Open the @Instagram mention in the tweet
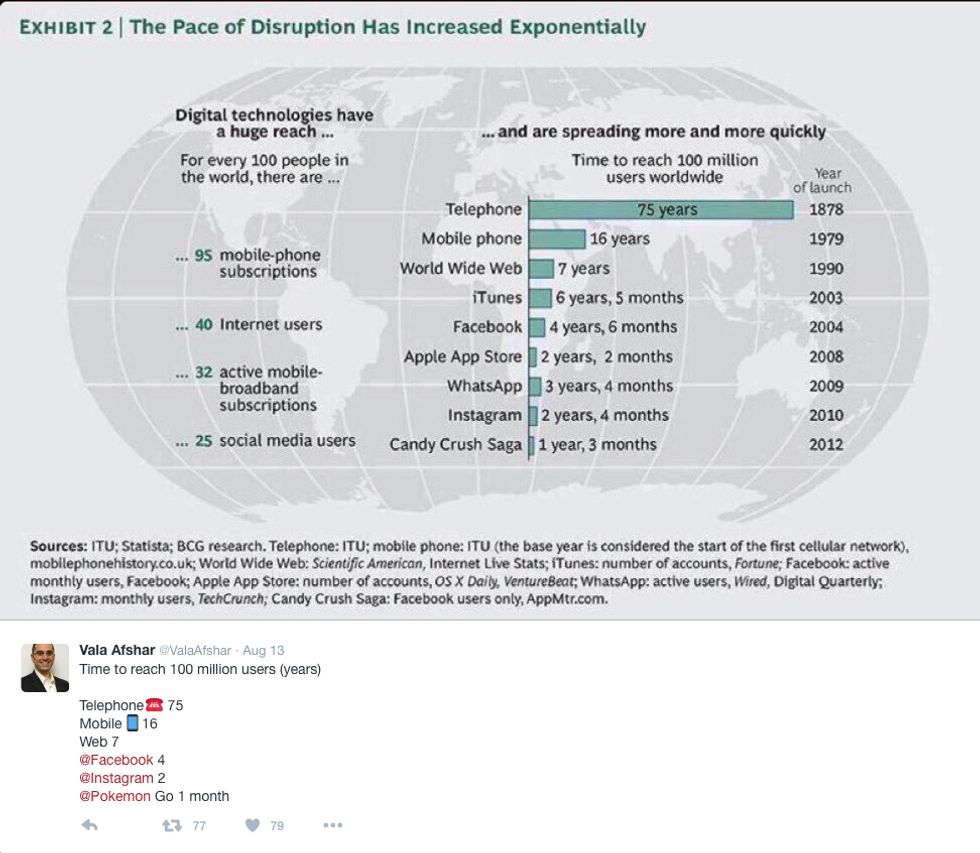The width and height of the screenshot is (980, 853). 116,778
